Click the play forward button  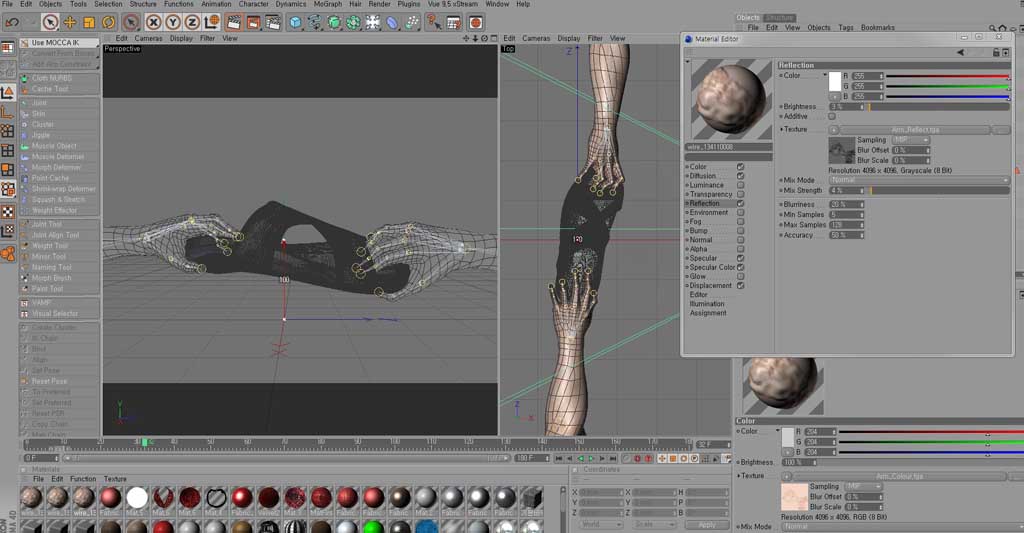[591, 459]
